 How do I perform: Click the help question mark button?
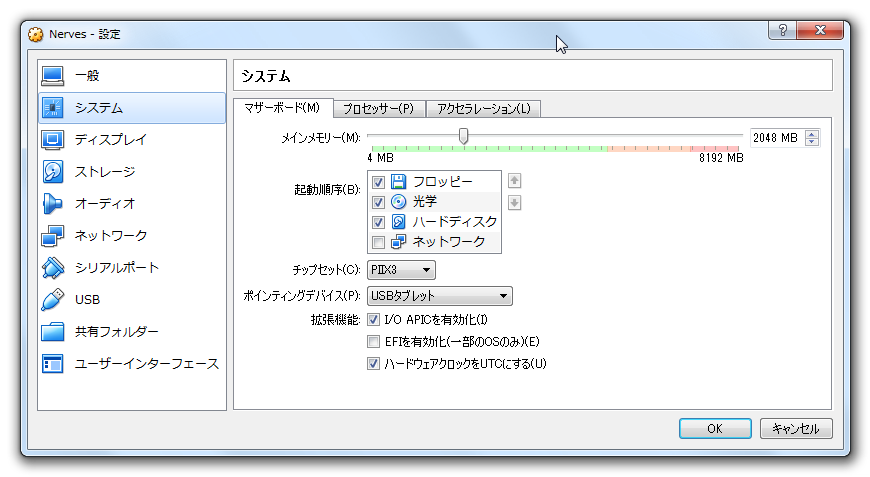782,30
